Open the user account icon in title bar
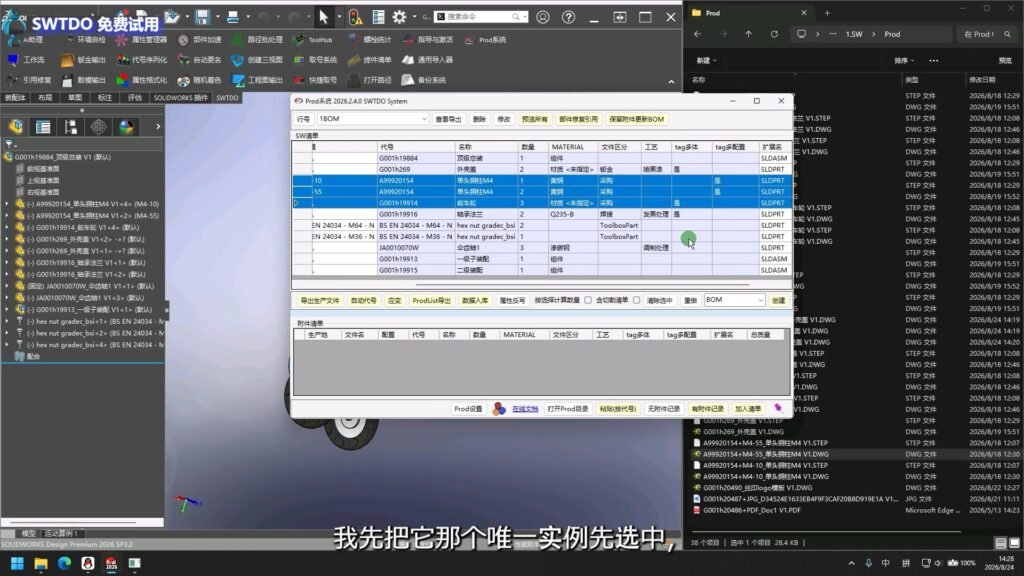 pos(543,17)
